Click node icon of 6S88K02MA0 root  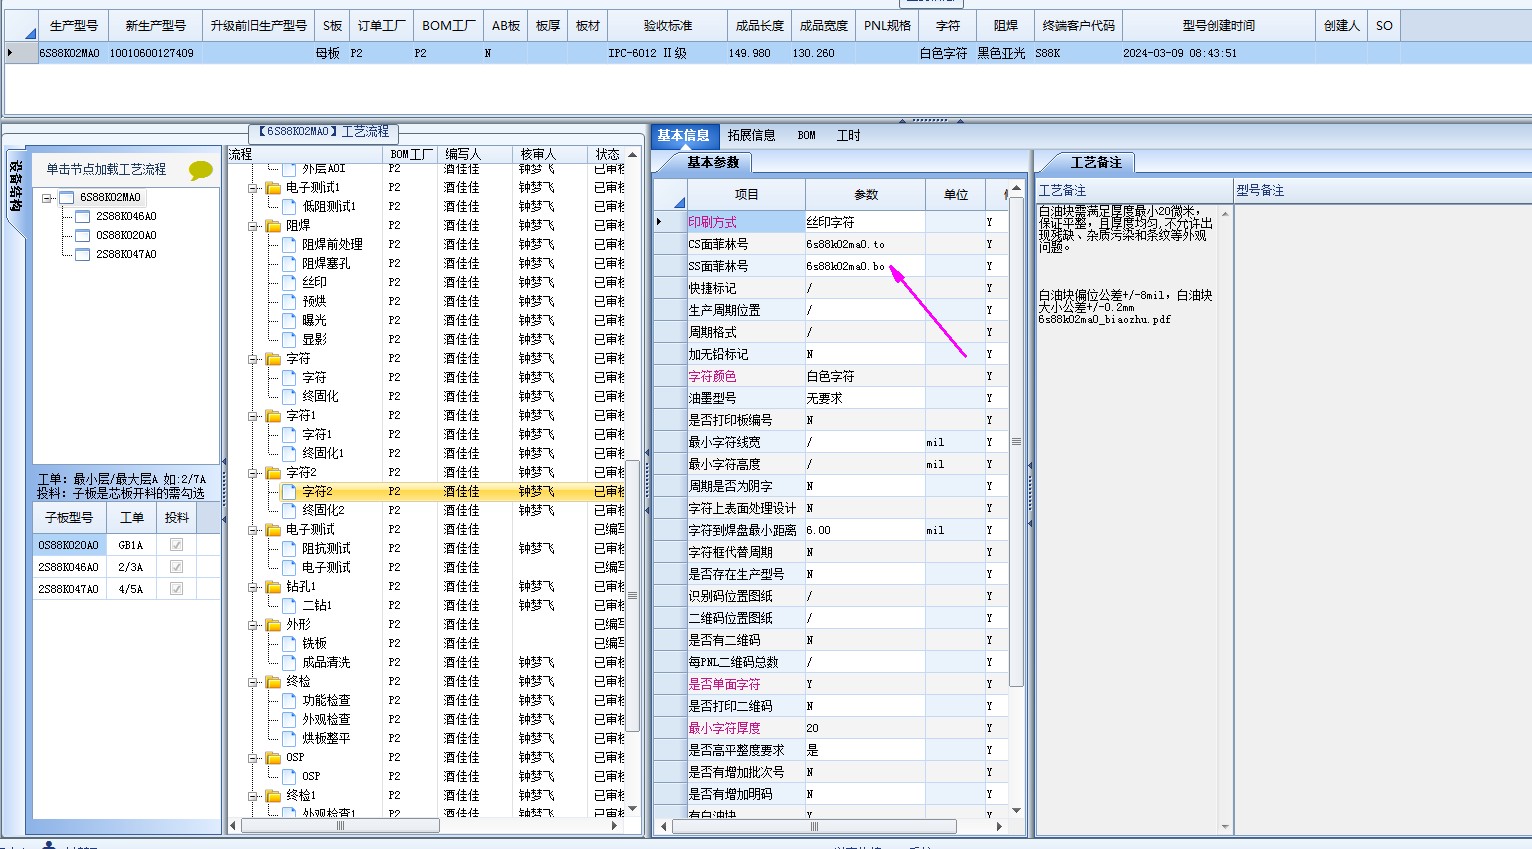pos(66,198)
